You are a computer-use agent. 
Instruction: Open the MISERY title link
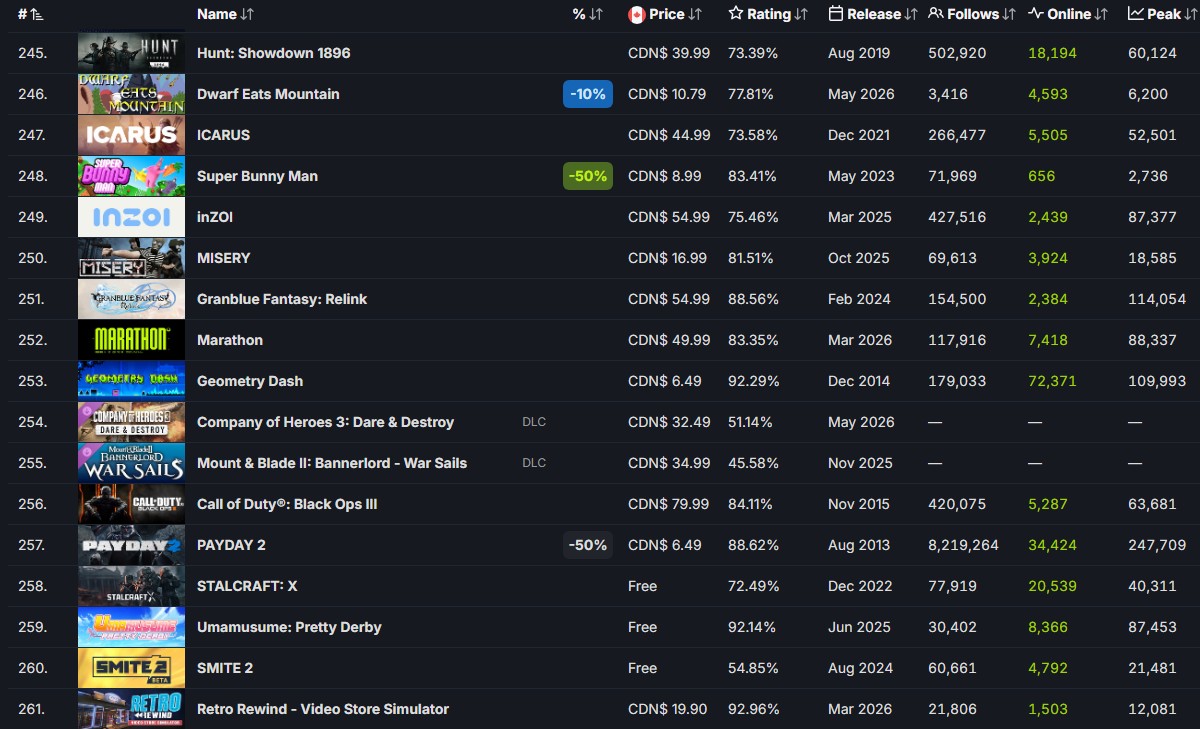coord(223,258)
